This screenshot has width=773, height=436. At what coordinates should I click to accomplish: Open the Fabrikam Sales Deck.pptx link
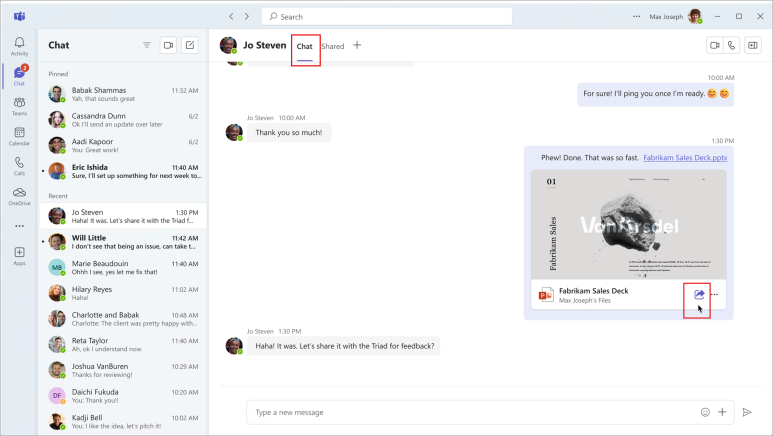point(684,158)
